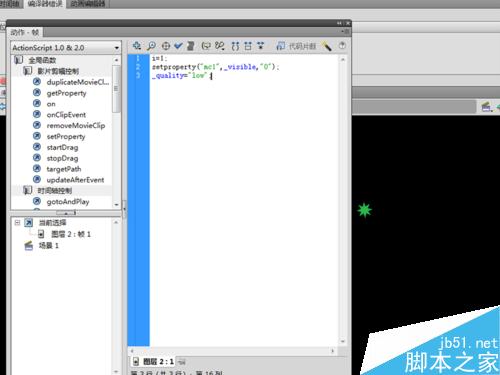500x375 pixels.
Task: Click the actions toolbox vertical scrollbar thumb
Action: point(116,89)
